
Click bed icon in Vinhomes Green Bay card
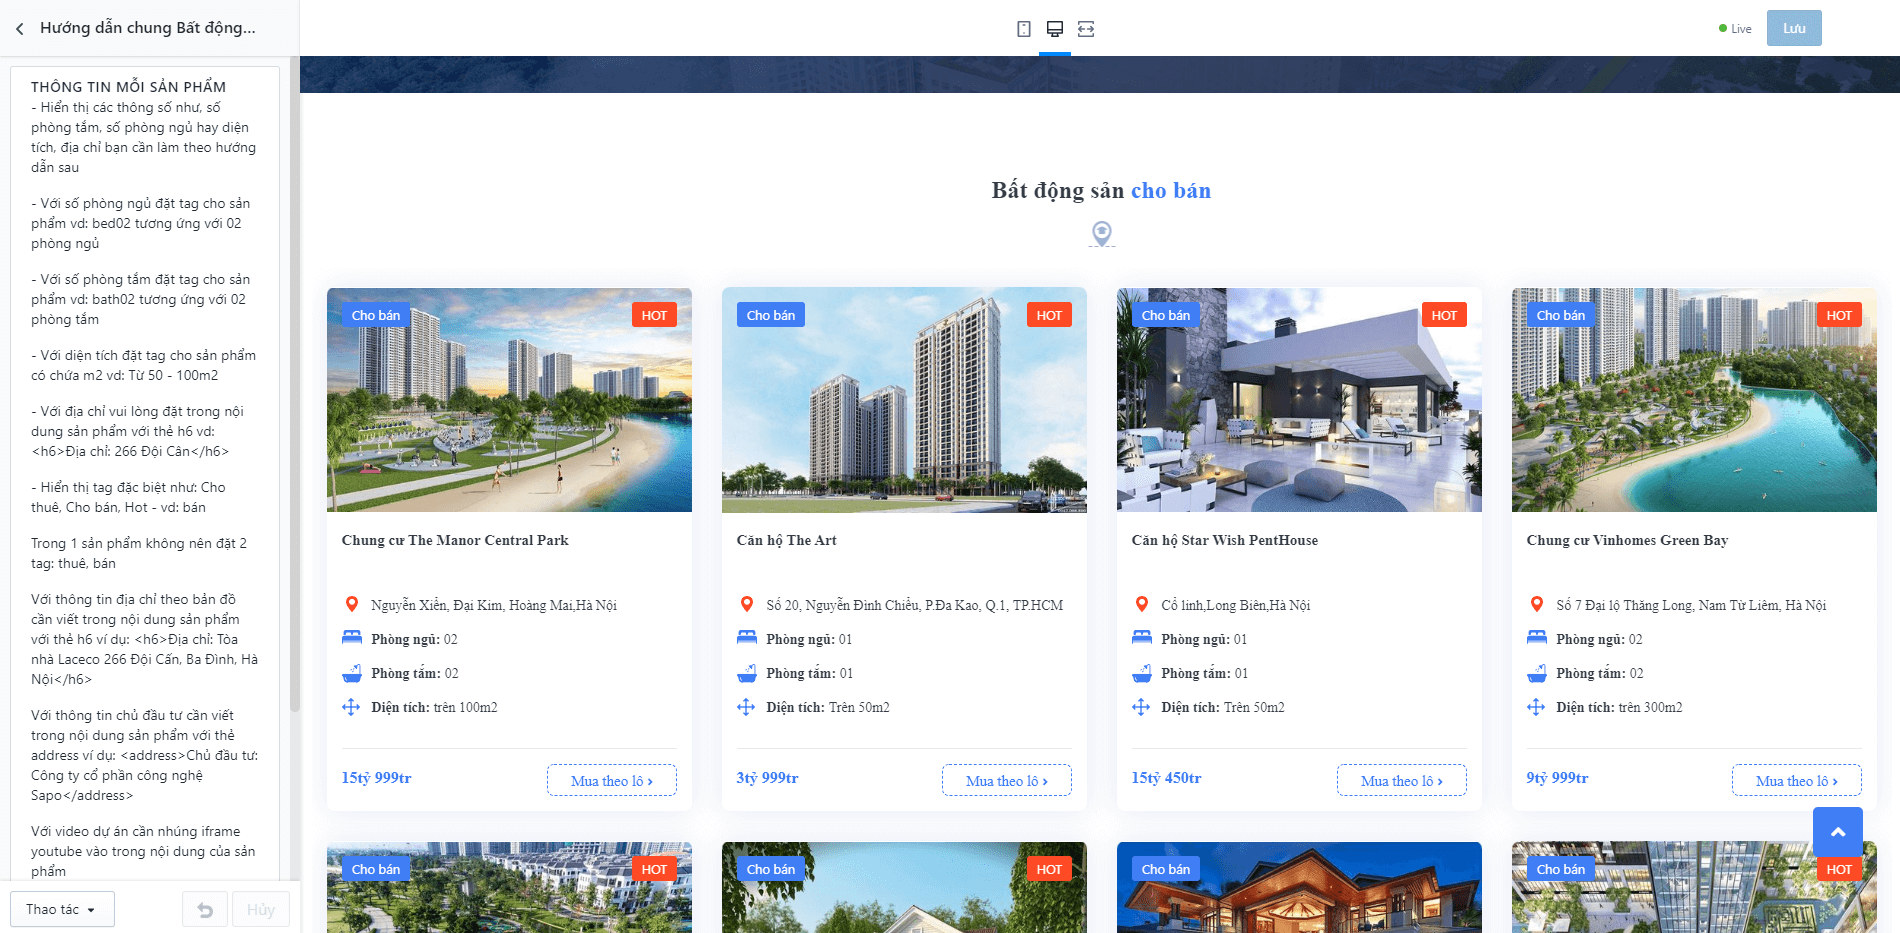1537,638
